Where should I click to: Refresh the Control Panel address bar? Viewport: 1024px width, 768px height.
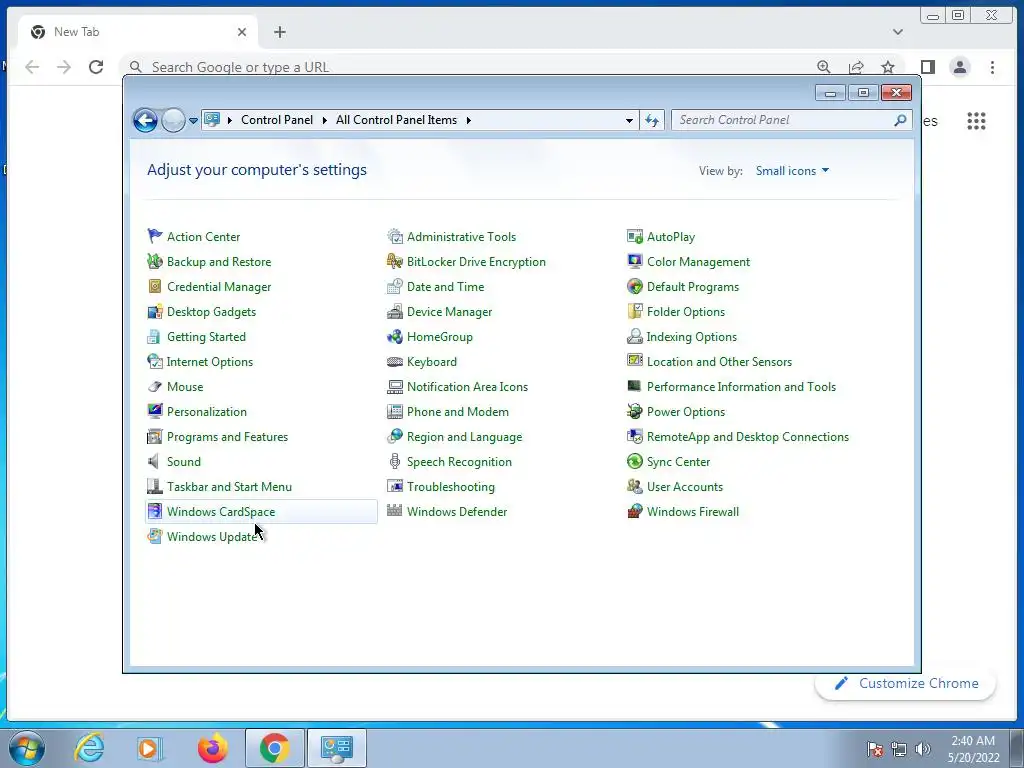(x=652, y=120)
